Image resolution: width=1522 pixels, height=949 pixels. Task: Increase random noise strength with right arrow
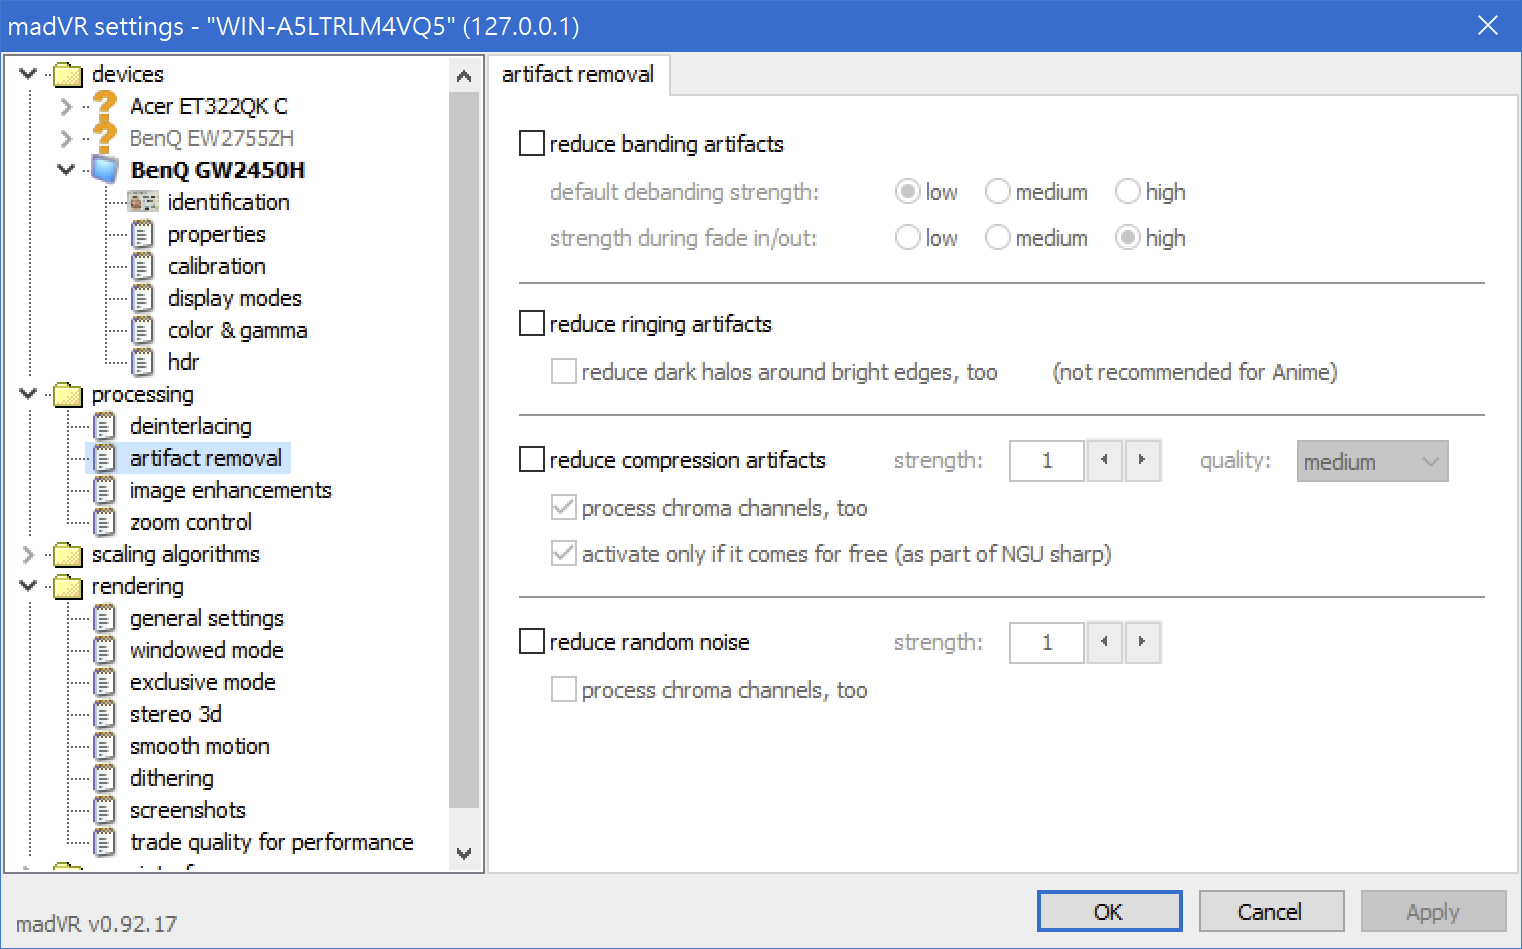pos(1142,642)
